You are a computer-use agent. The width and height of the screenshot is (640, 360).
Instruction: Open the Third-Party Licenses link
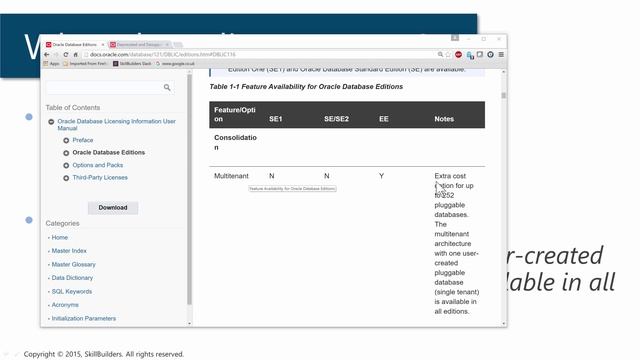pos(100,178)
